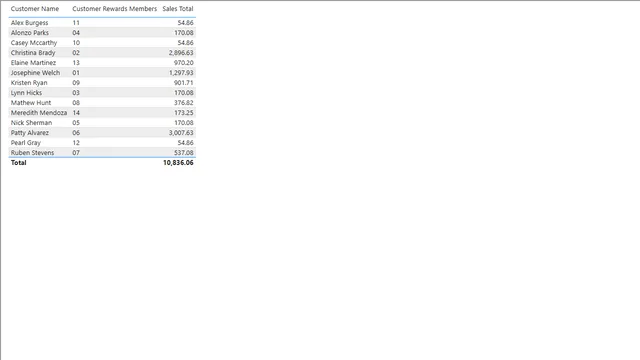This screenshot has height=360, width=640.
Task: Click sales total 376.82 for Mathew Hunt
Action: (x=184, y=103)
